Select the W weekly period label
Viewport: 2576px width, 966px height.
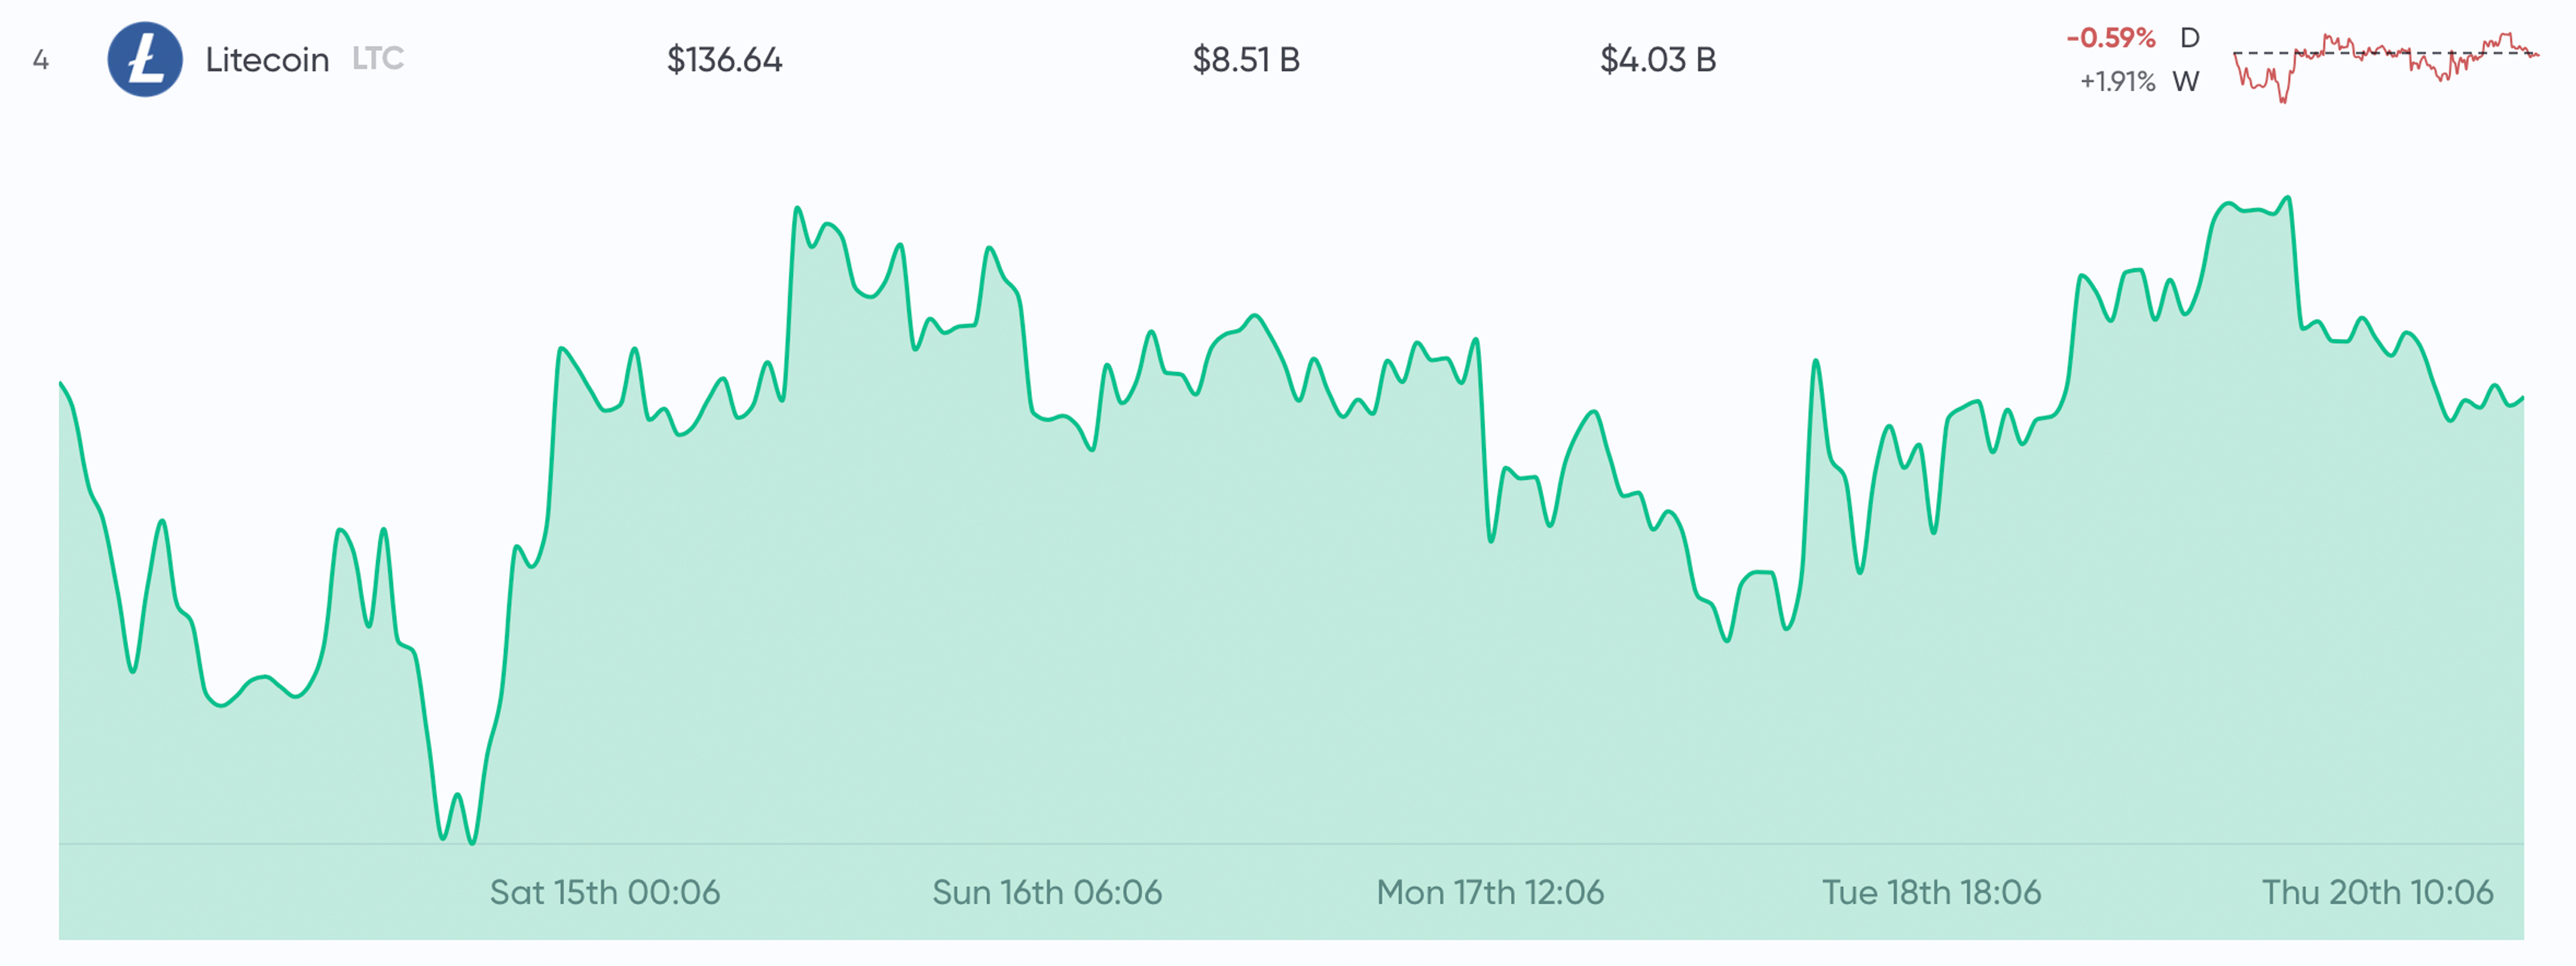pyautogui.click(x=2186, y=82)
